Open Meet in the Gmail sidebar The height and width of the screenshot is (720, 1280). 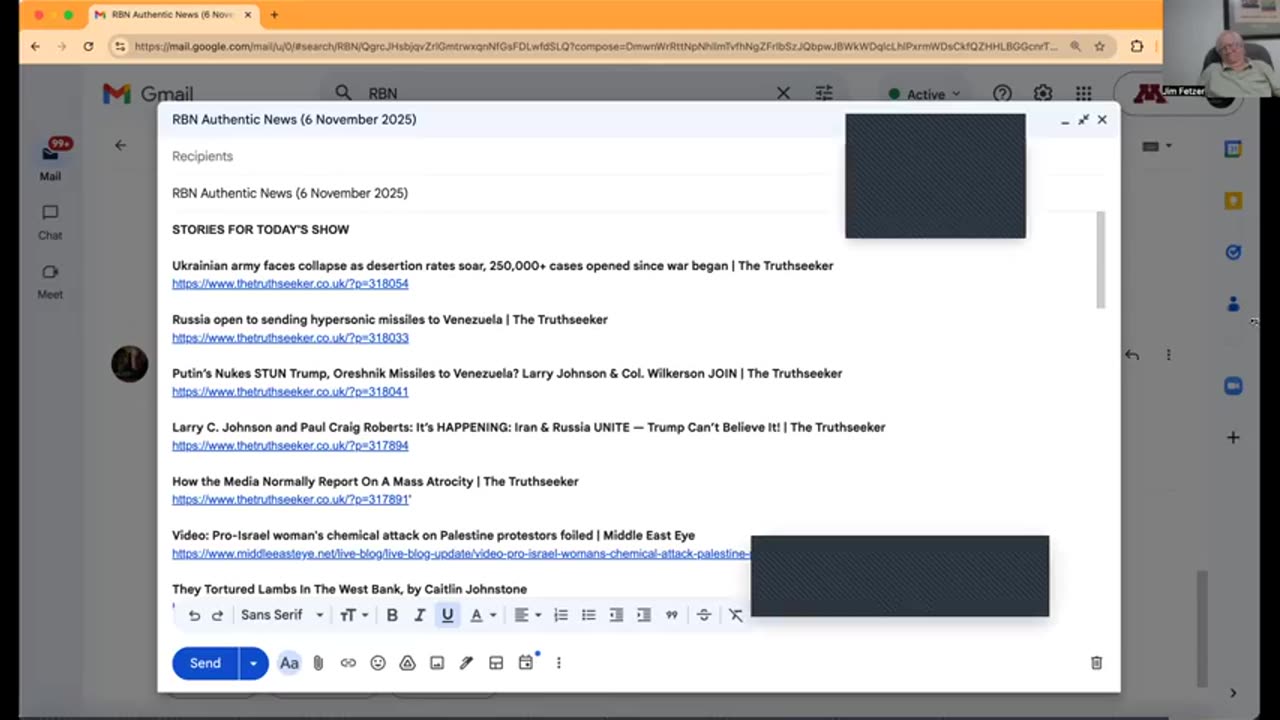point(50,281)
